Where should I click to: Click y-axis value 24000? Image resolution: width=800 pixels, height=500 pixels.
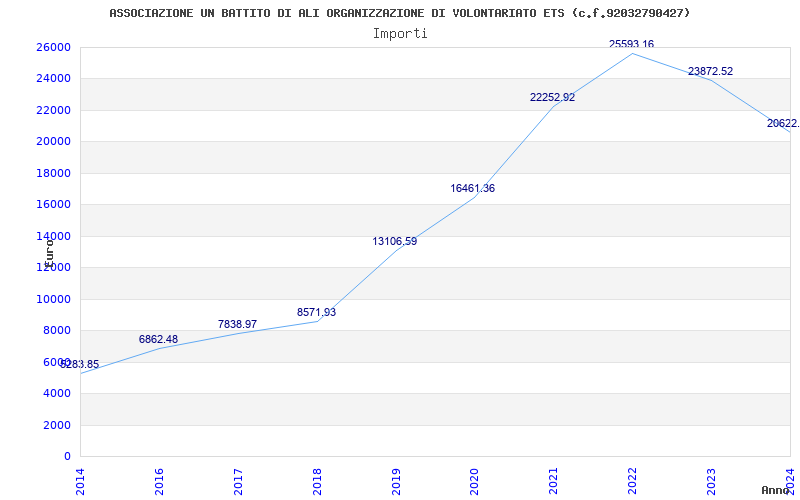(53, 79)
